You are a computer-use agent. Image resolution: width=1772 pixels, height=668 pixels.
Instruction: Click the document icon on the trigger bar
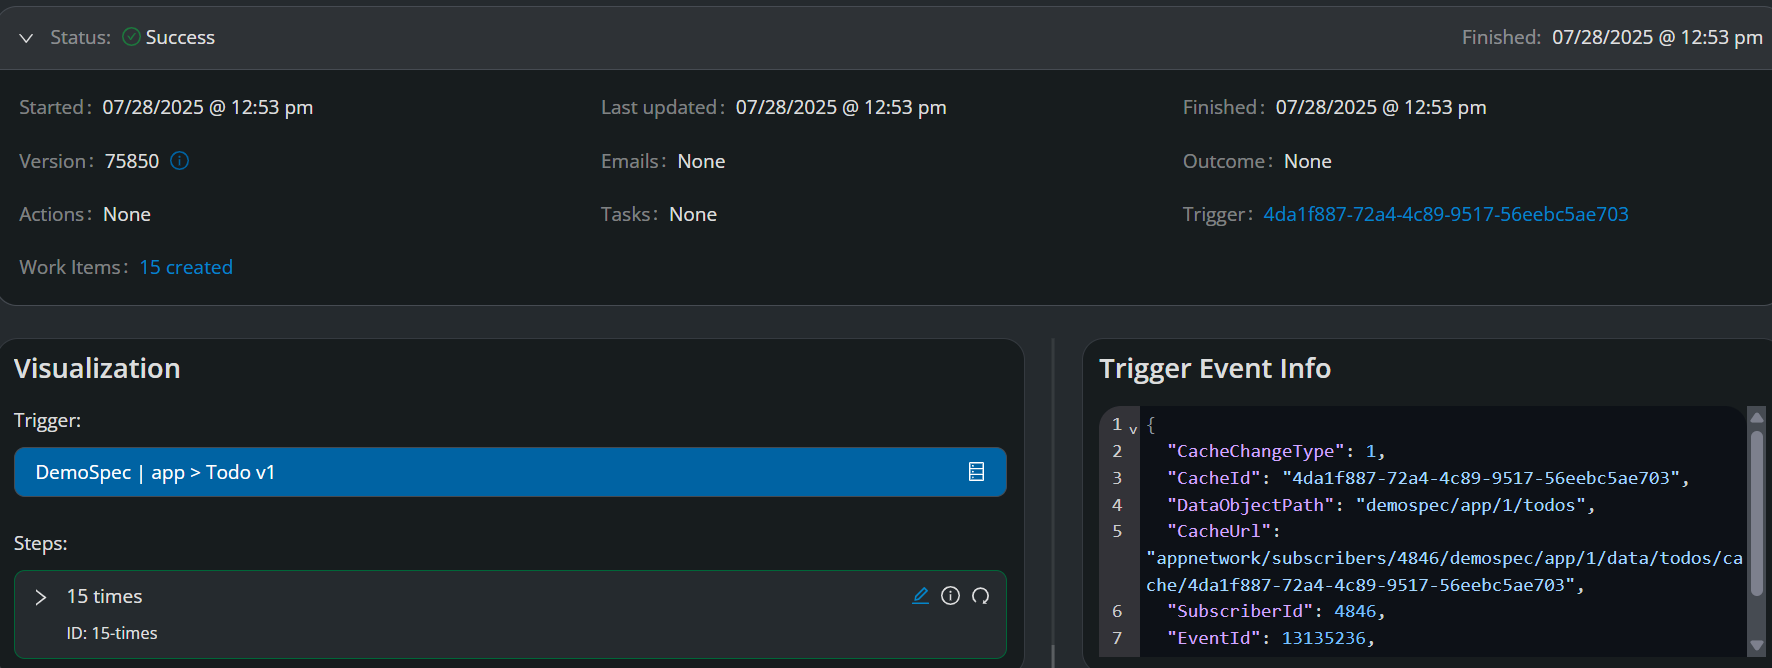[977, 472]
